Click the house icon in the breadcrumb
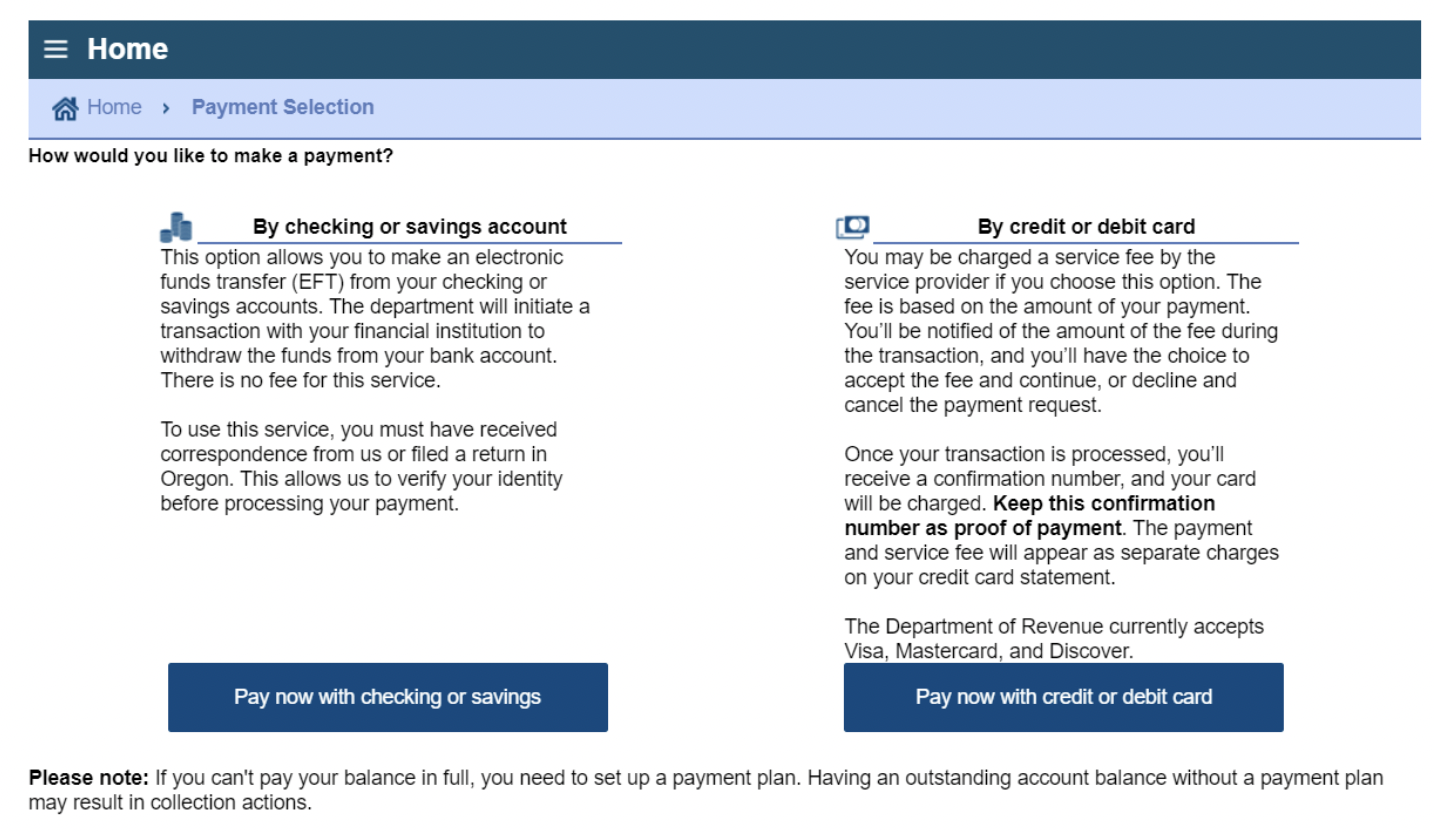This screenshot has height=832, width=1434. (x=65, y=108)
